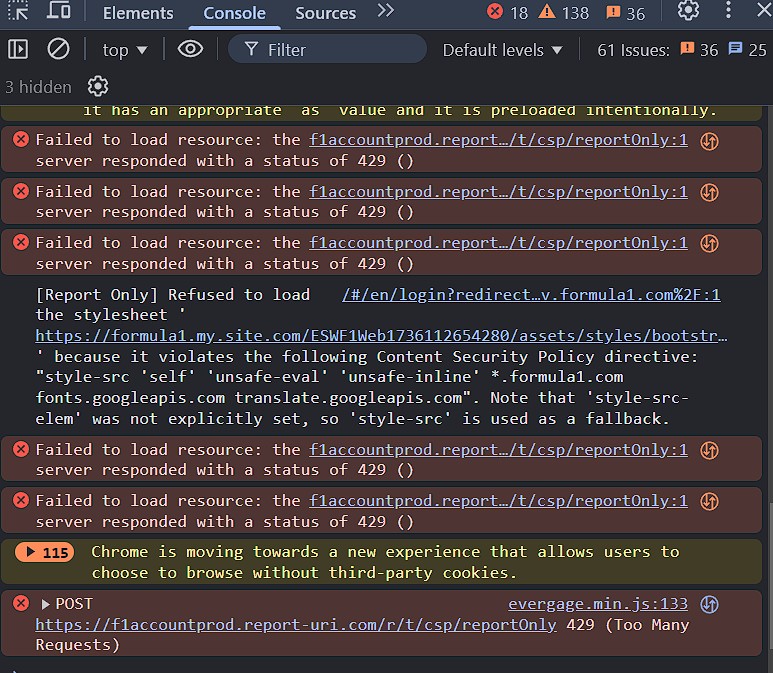Image resolution: width=773 pixels, height=673 pixels.
Task: Clear the console with the ban icon
Action: (x=58, y=49)
